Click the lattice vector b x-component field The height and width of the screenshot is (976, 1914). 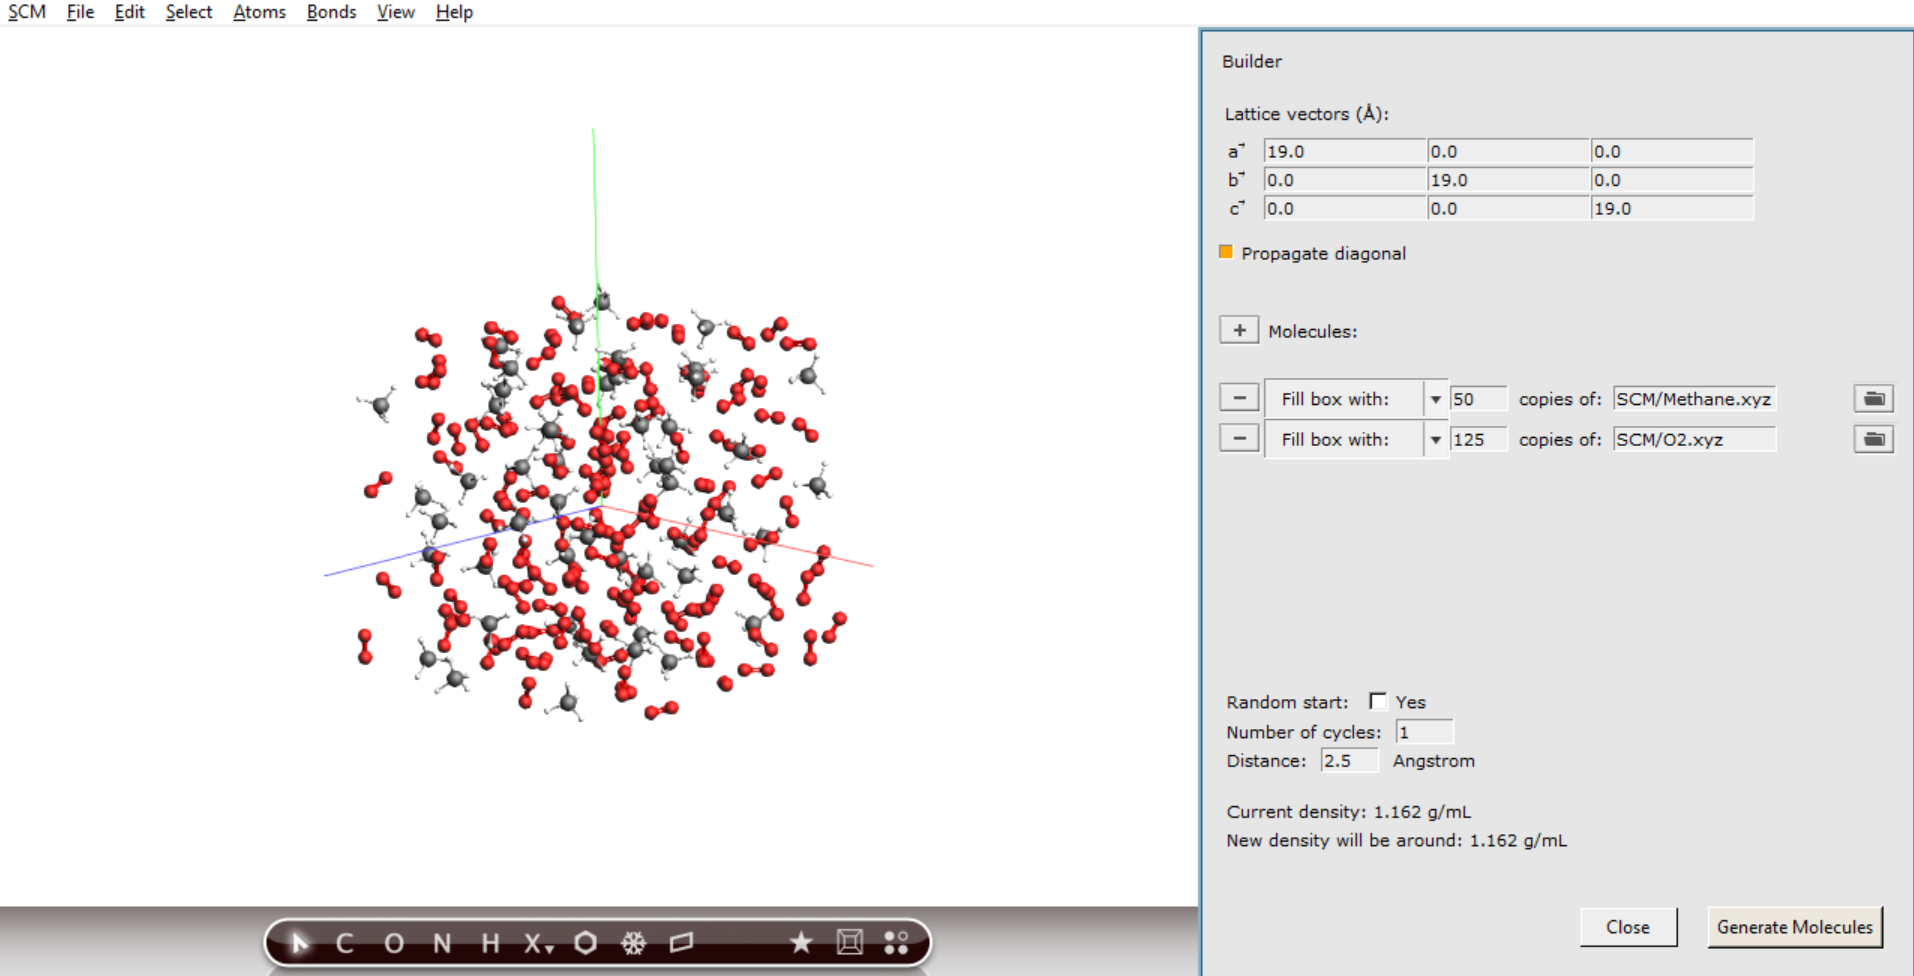(x=1345, y=180)
